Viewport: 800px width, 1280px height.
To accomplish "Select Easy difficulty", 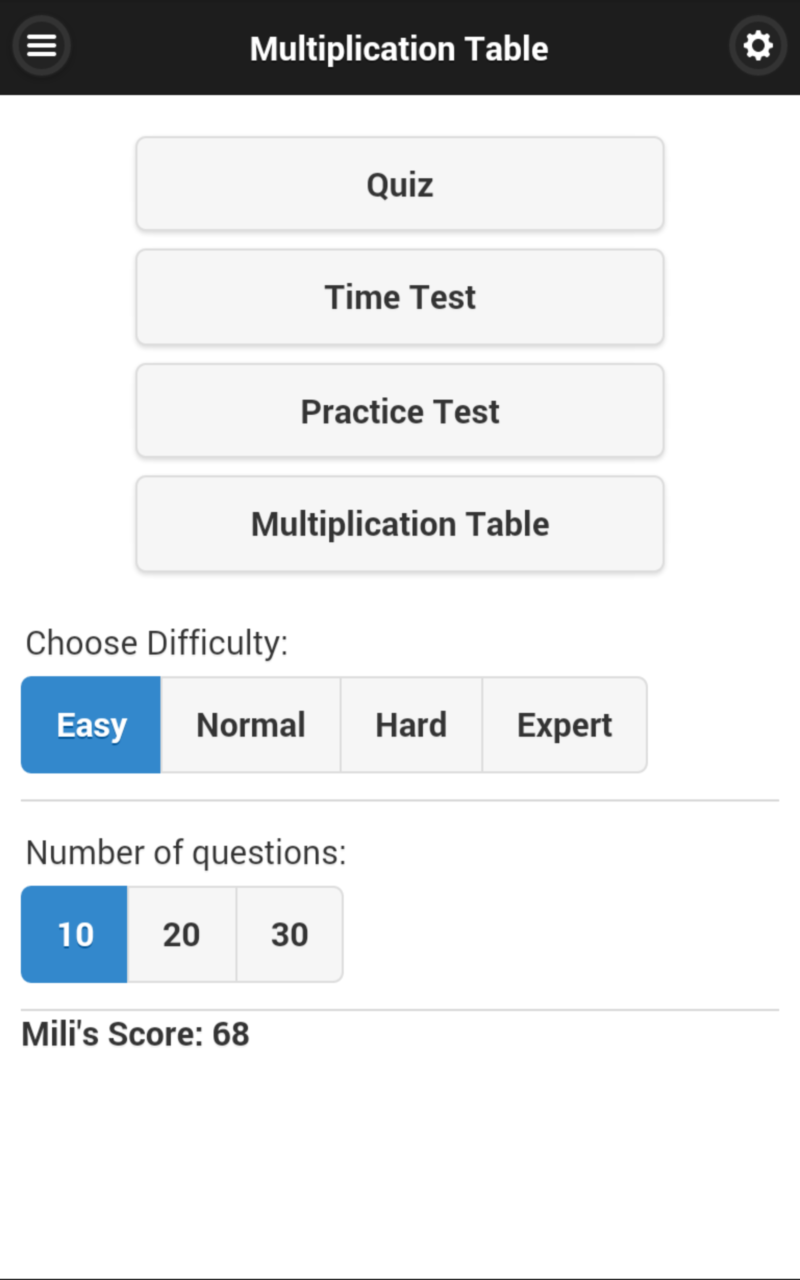I will pos(91,725).
